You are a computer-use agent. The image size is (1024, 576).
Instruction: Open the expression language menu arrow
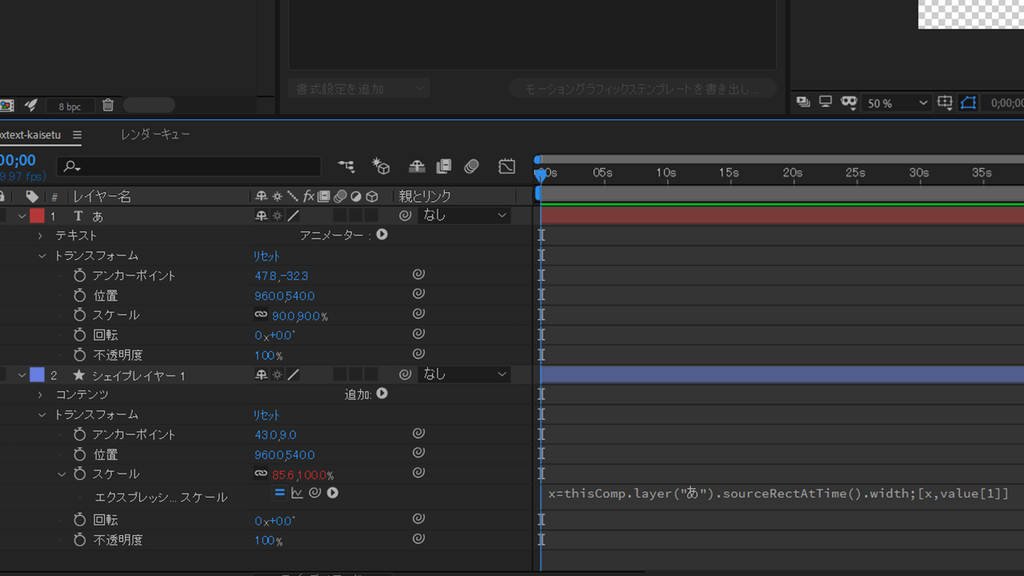(332, 493)
